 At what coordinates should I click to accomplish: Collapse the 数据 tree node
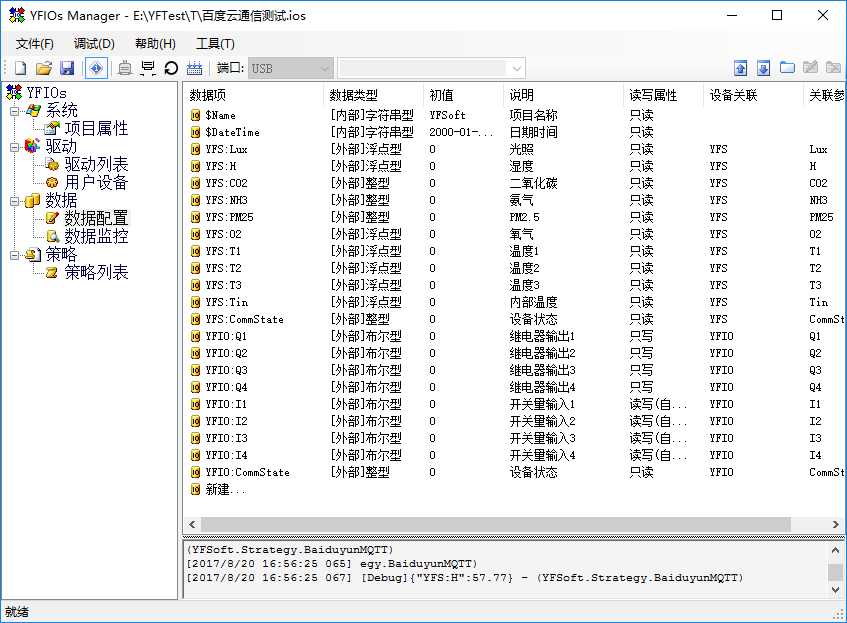pyautogui.click(x=15, y=201)
